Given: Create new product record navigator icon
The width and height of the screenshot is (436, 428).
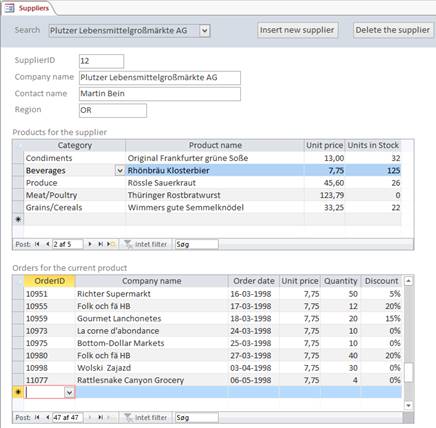Looking at the screenshot, I should [111, 244].
